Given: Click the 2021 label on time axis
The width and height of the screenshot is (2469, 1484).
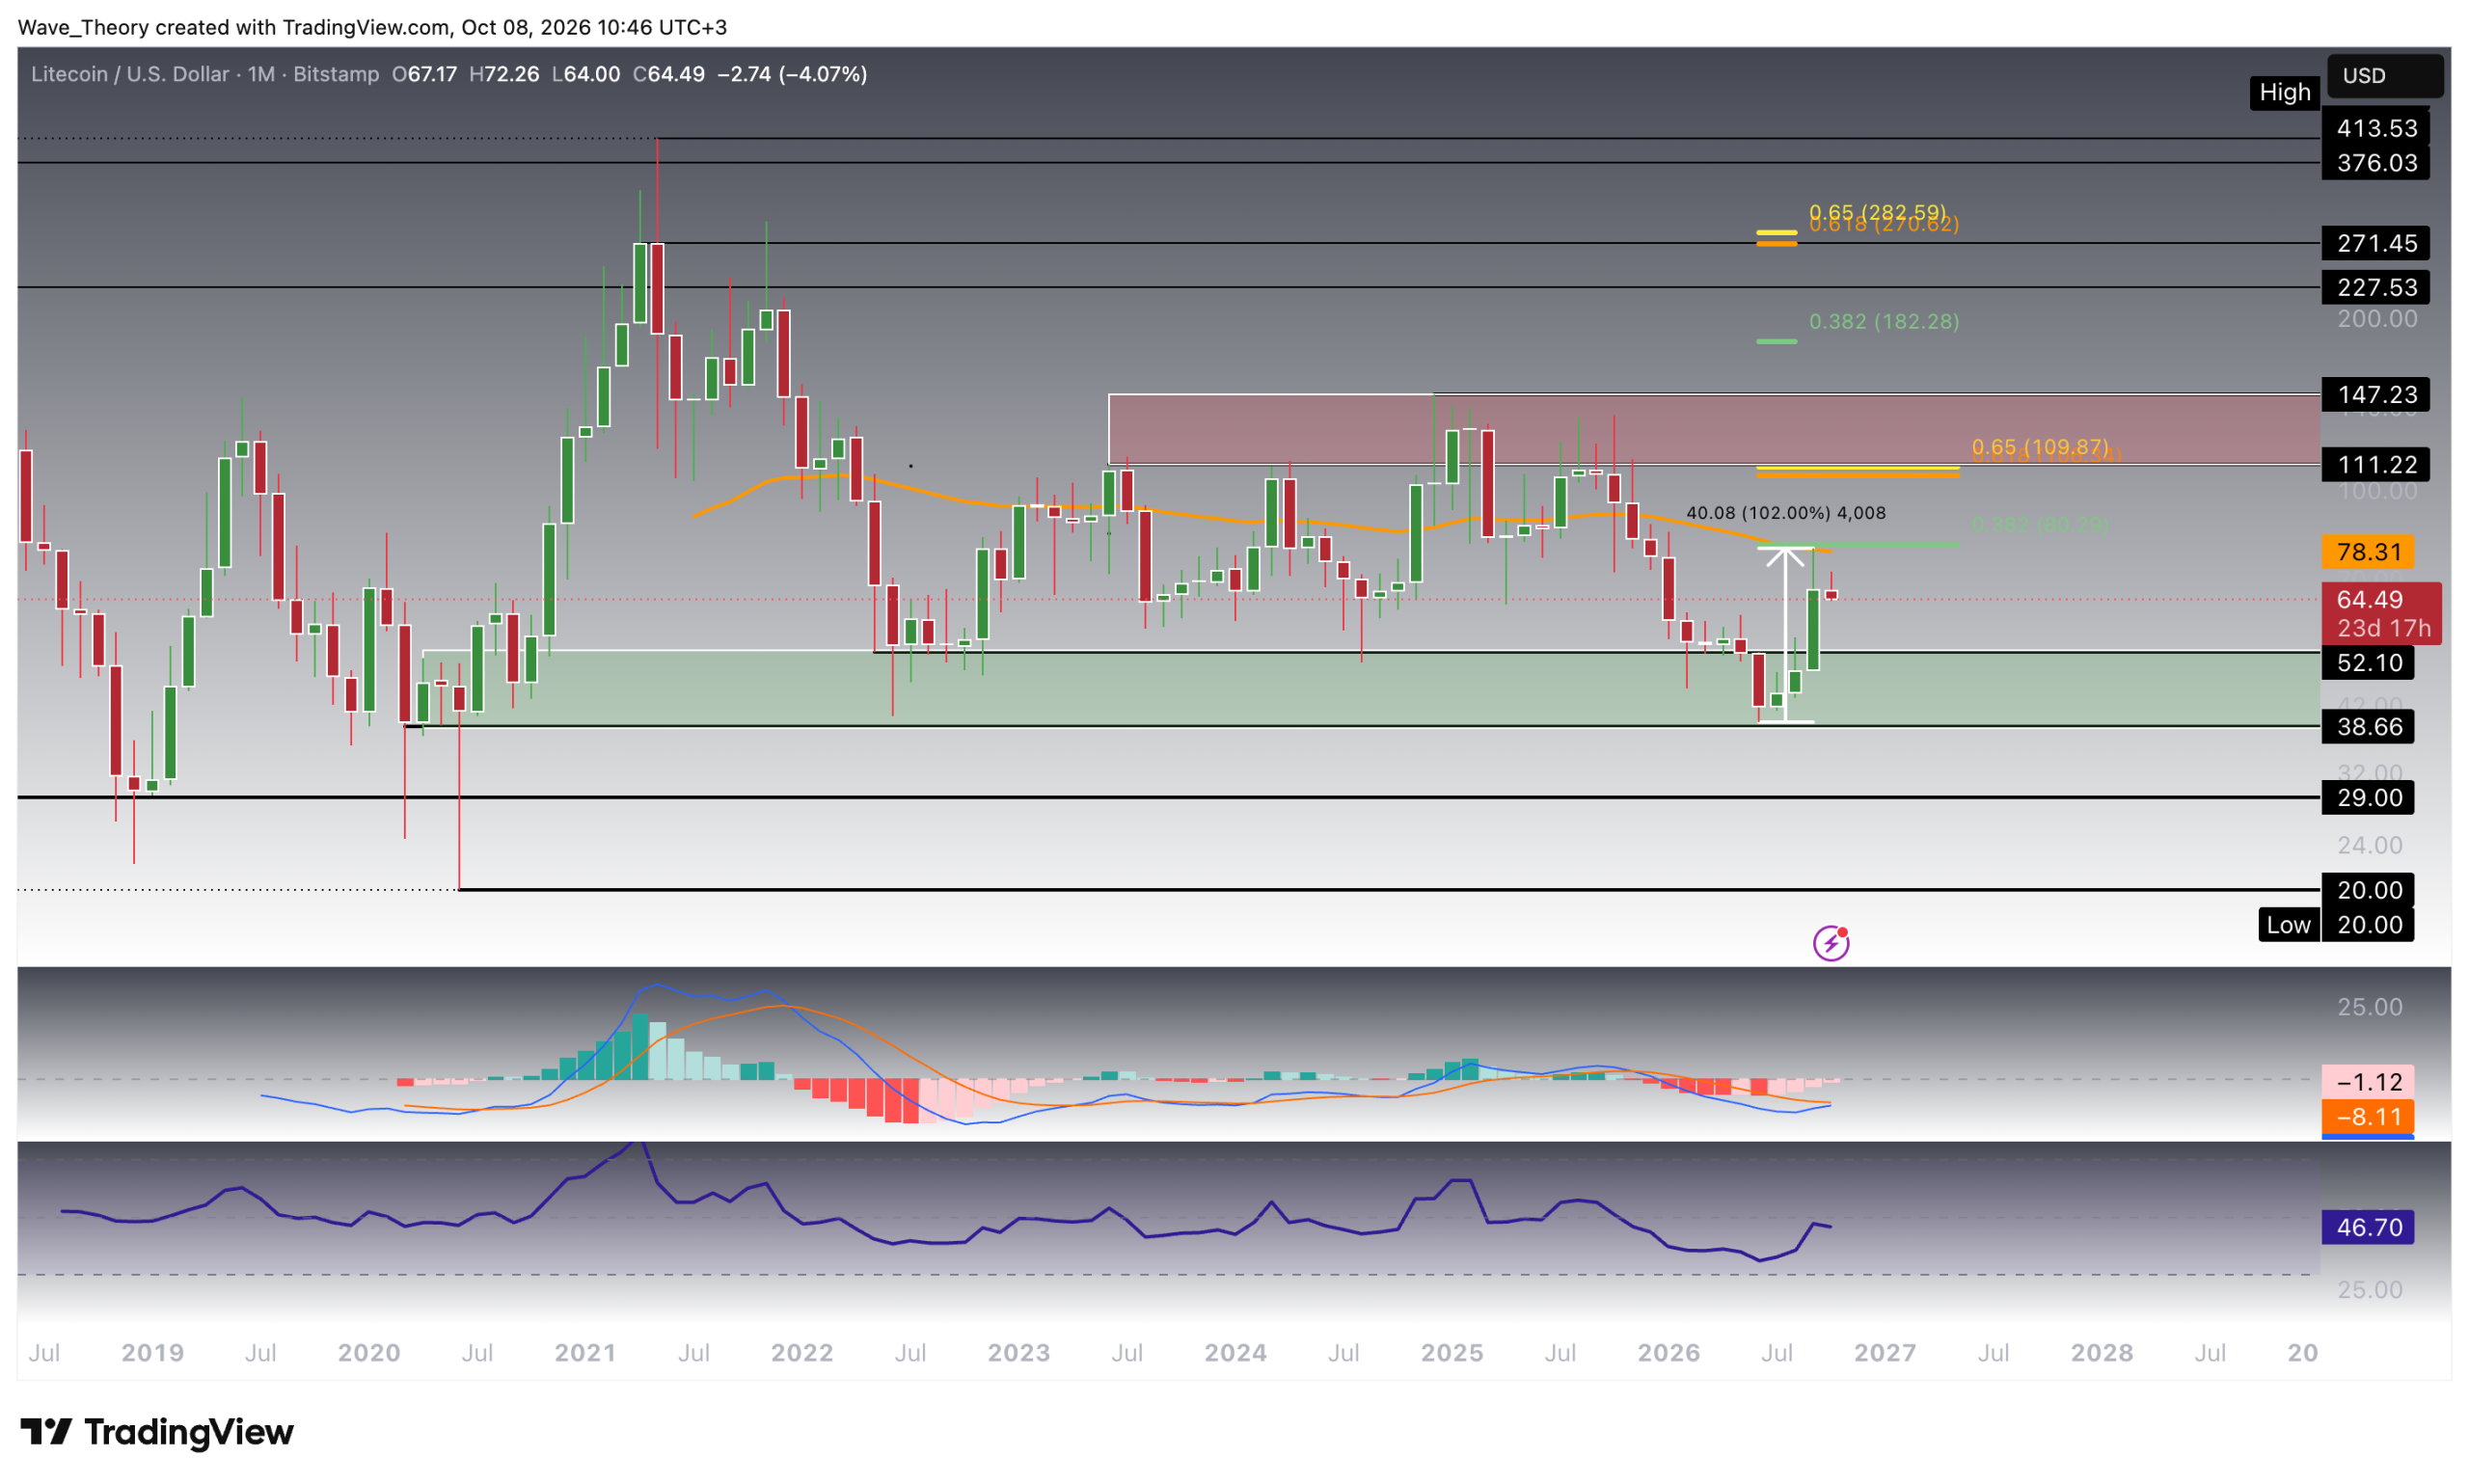Looking at the screenshot, I should 585,1353.
